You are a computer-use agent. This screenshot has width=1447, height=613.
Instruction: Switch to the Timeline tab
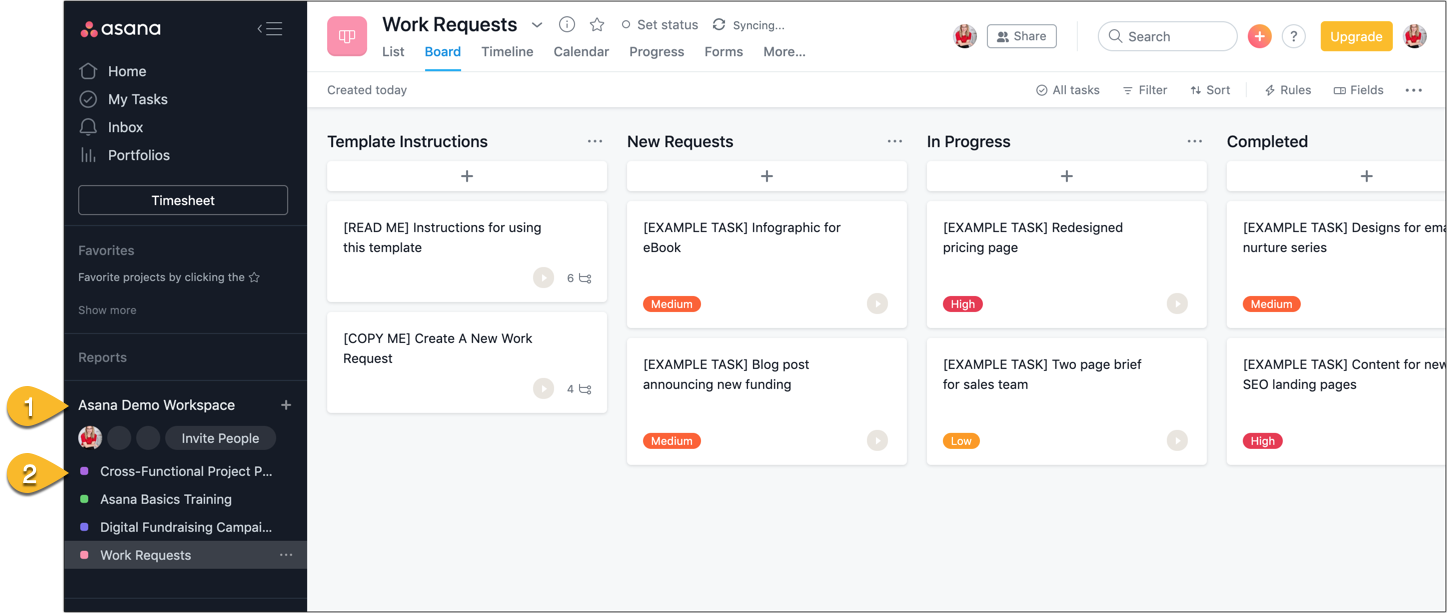pyautogui.click(x=507, y=52)
